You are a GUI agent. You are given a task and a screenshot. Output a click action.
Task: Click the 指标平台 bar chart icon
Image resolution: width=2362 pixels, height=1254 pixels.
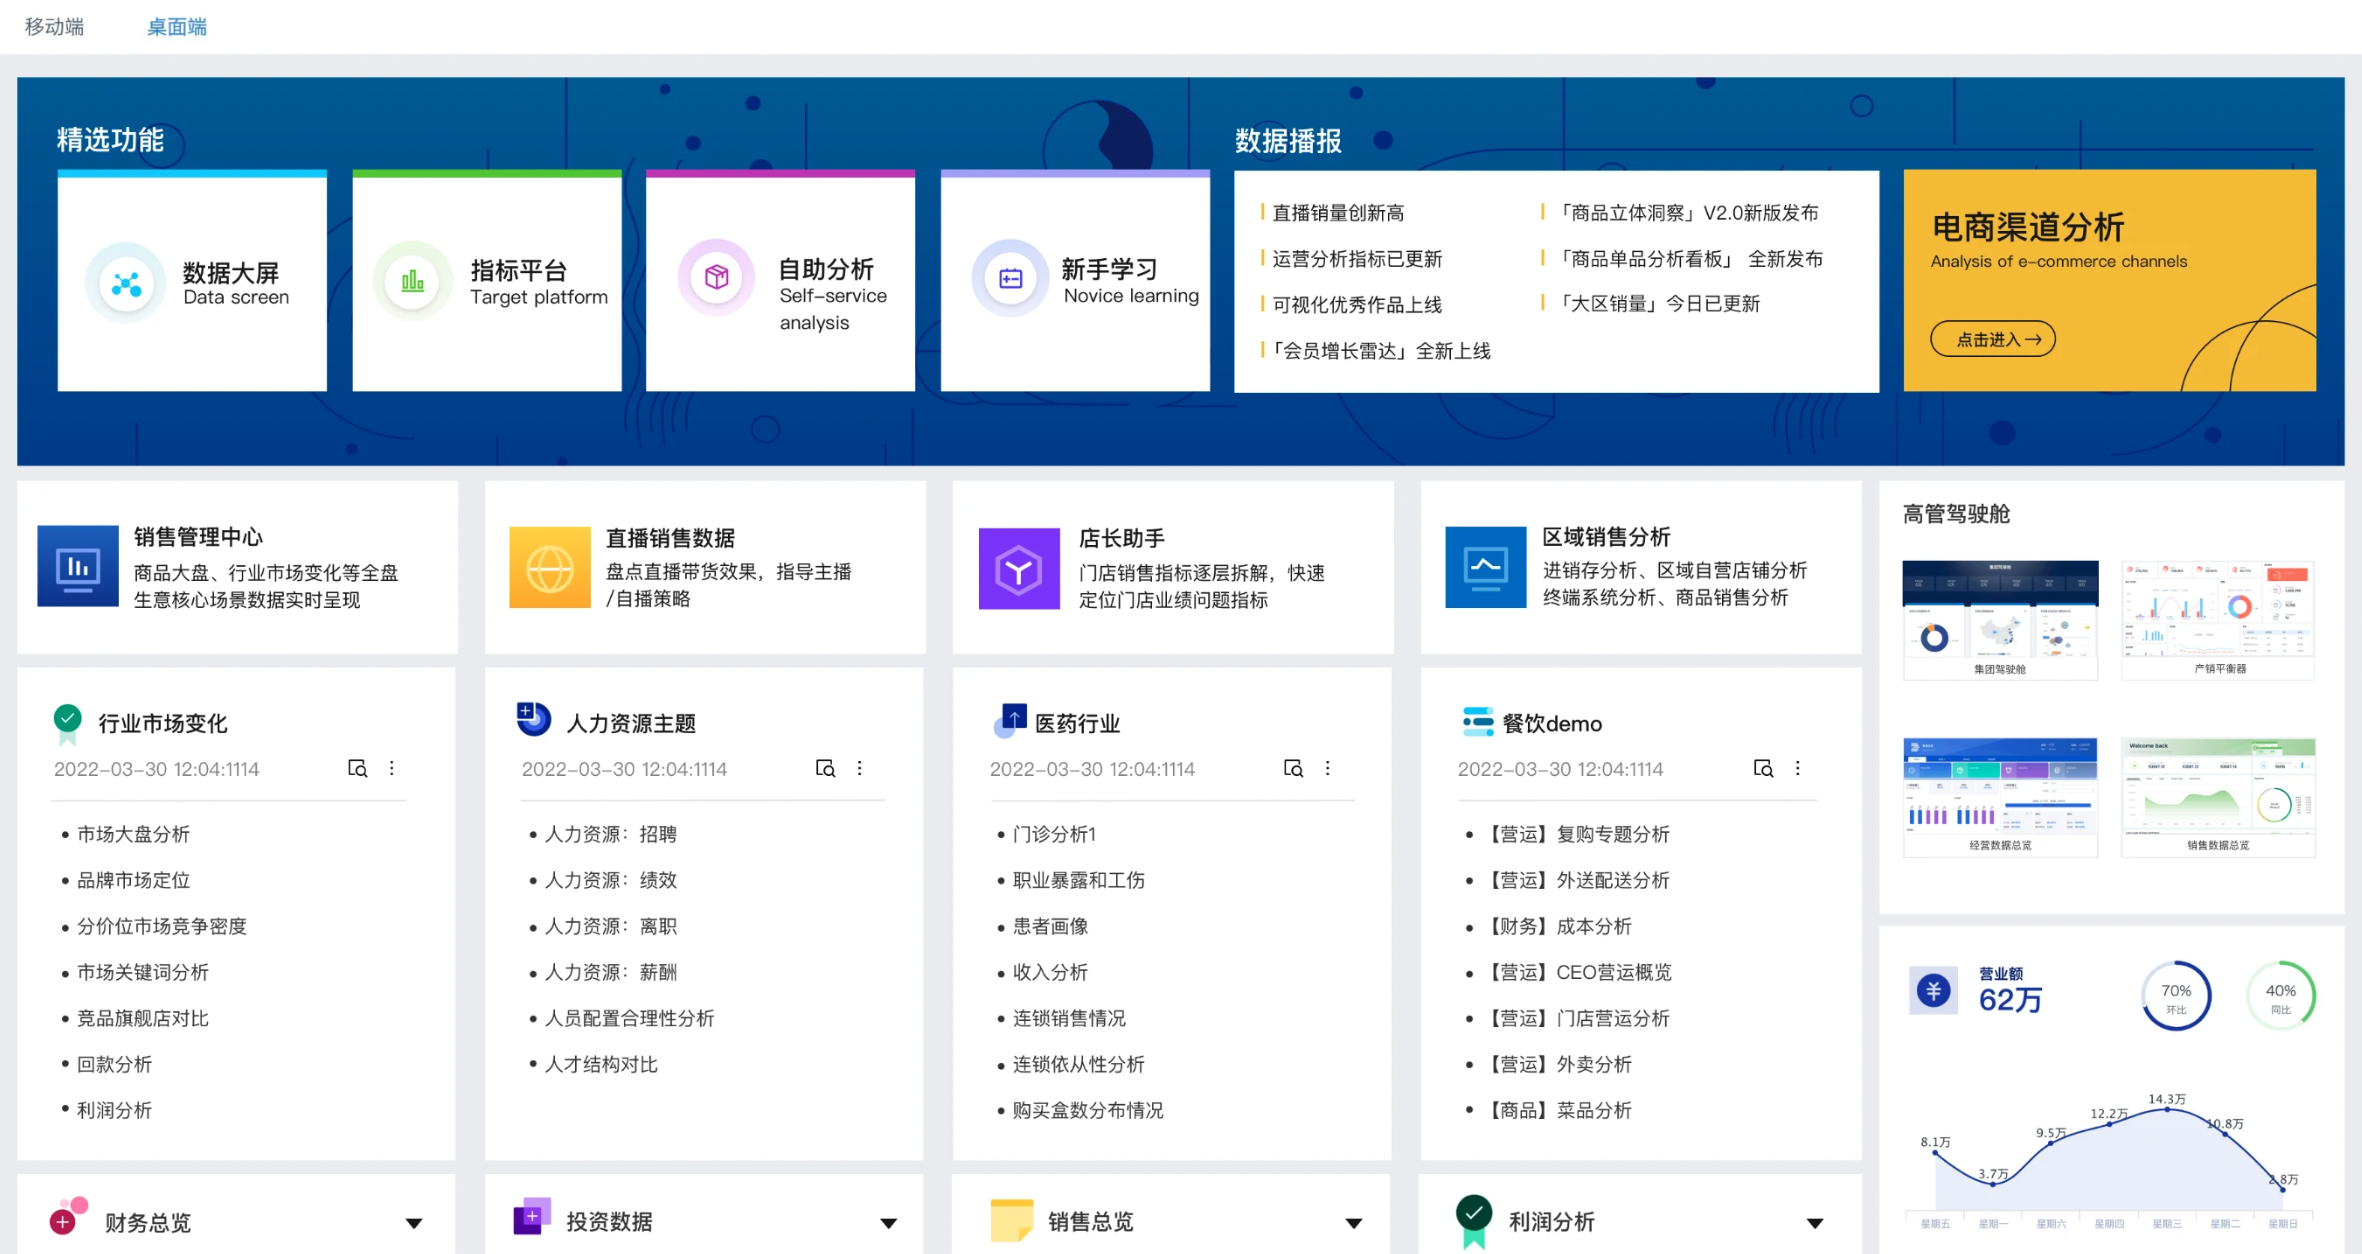(x=412, y=282)
